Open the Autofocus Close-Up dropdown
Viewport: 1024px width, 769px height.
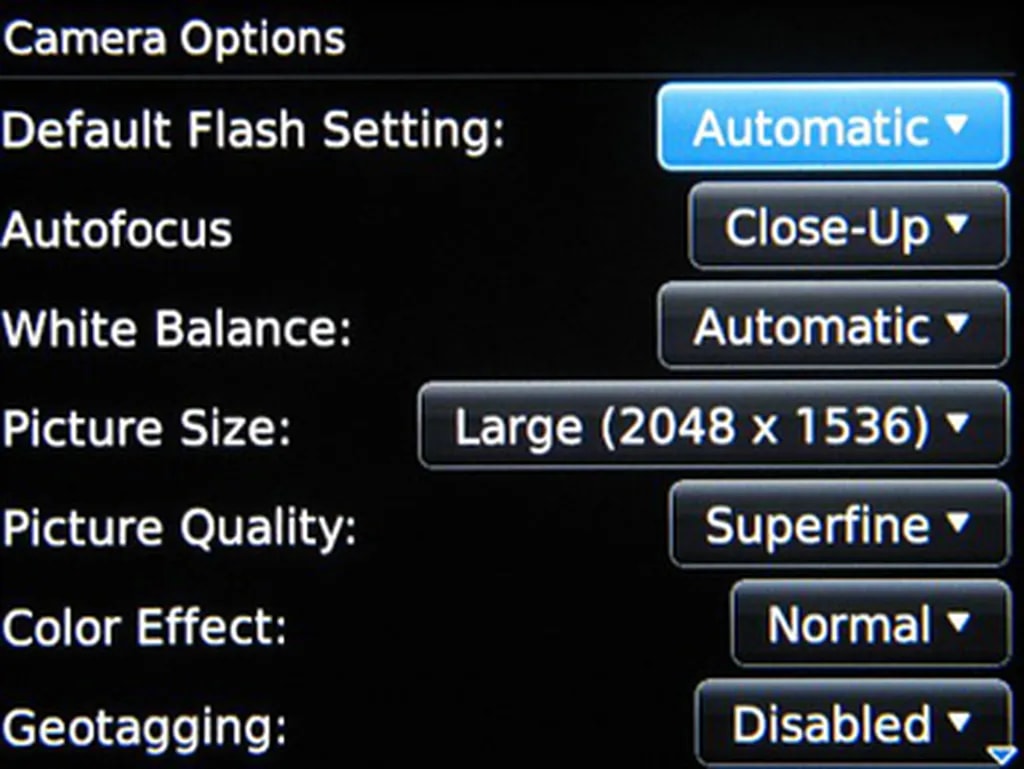[849, 226]
